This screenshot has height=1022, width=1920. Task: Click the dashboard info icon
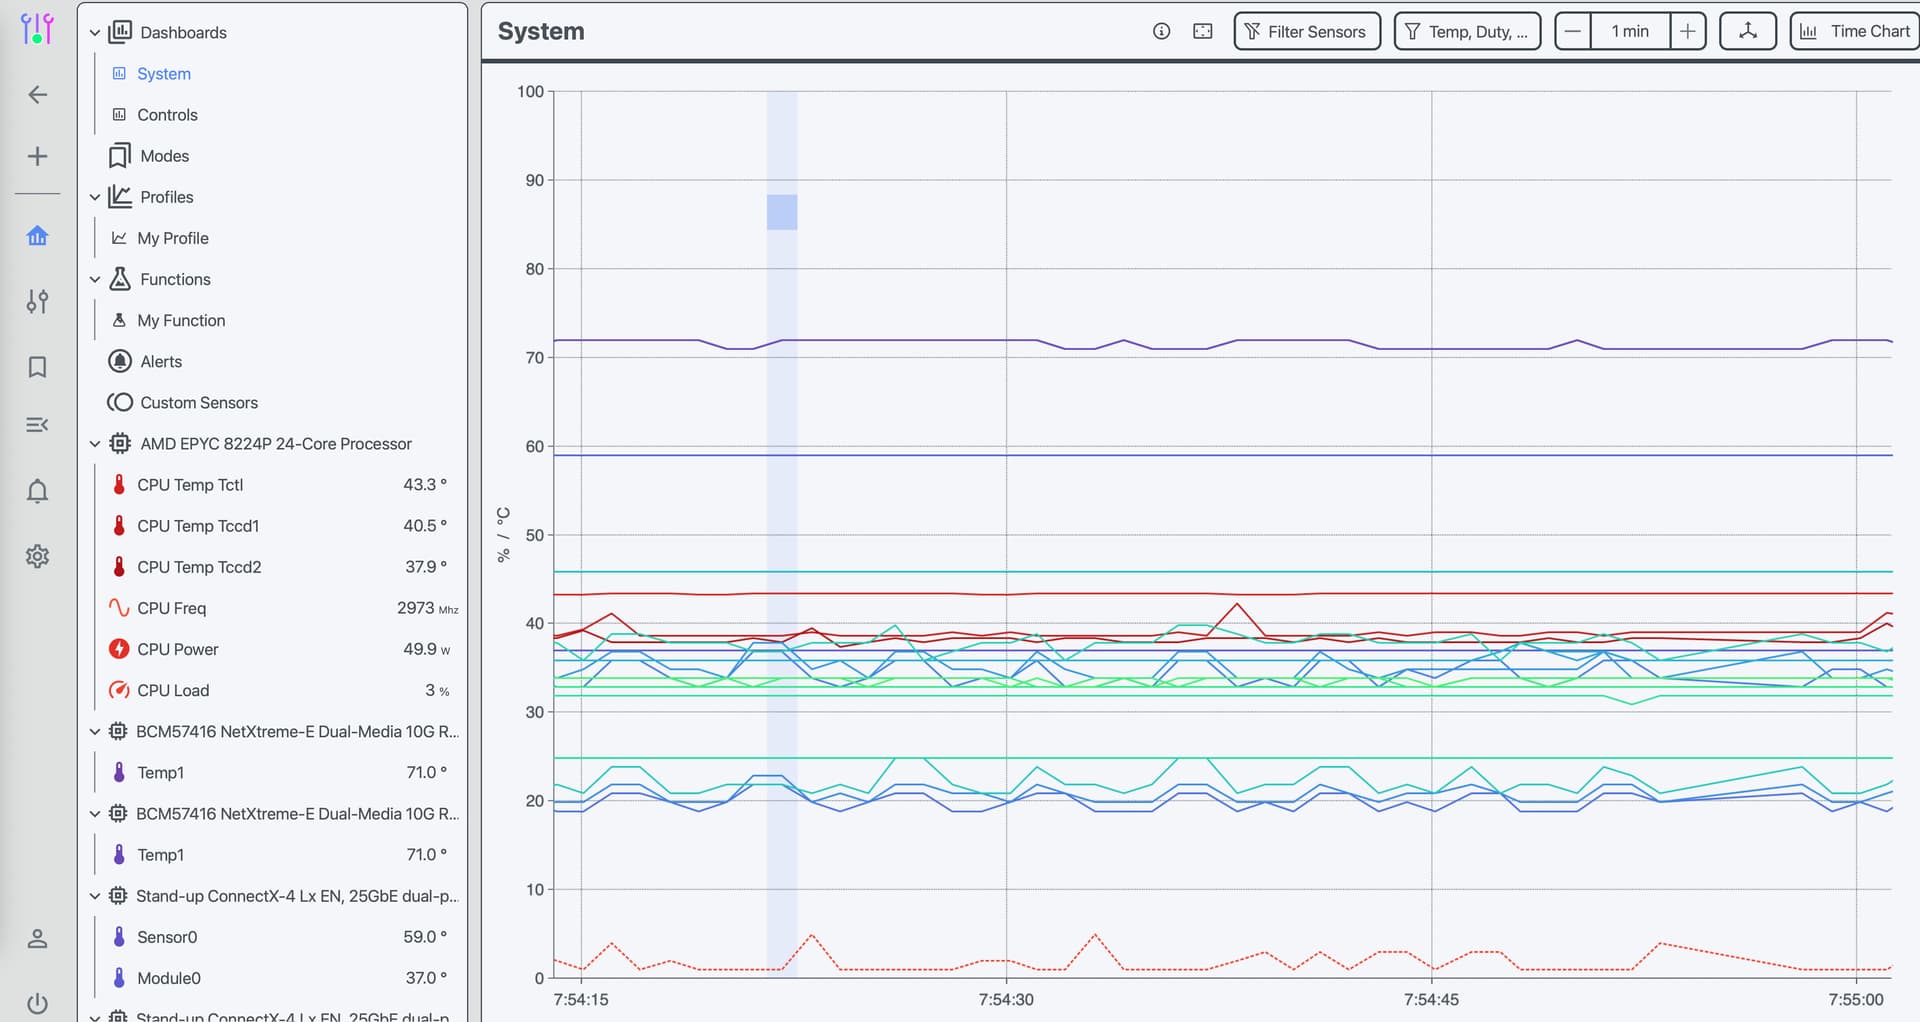pyautogui.click(x=1161, y=31)
